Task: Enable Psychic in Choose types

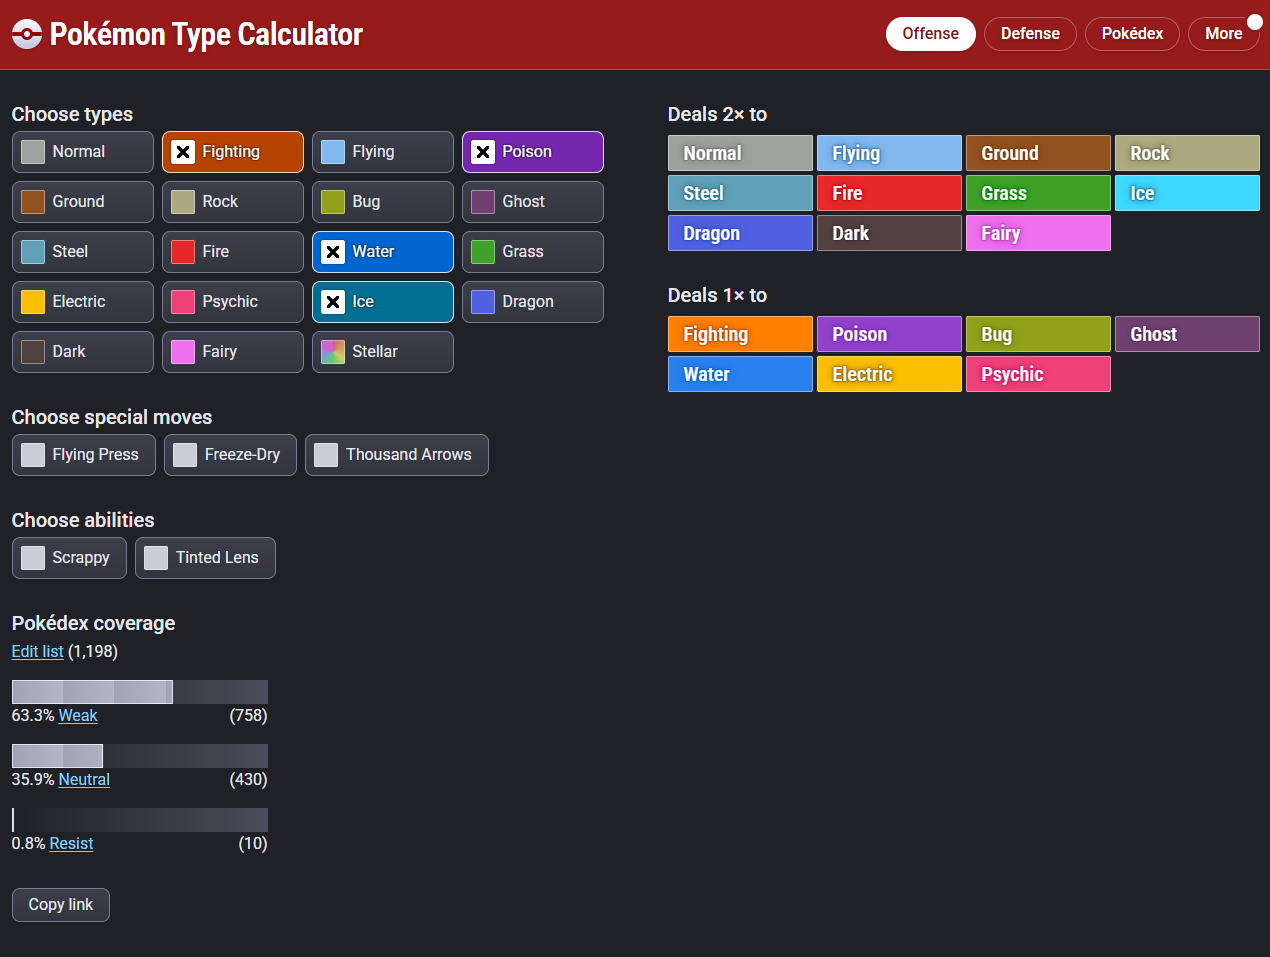Action: coord(233,302)
